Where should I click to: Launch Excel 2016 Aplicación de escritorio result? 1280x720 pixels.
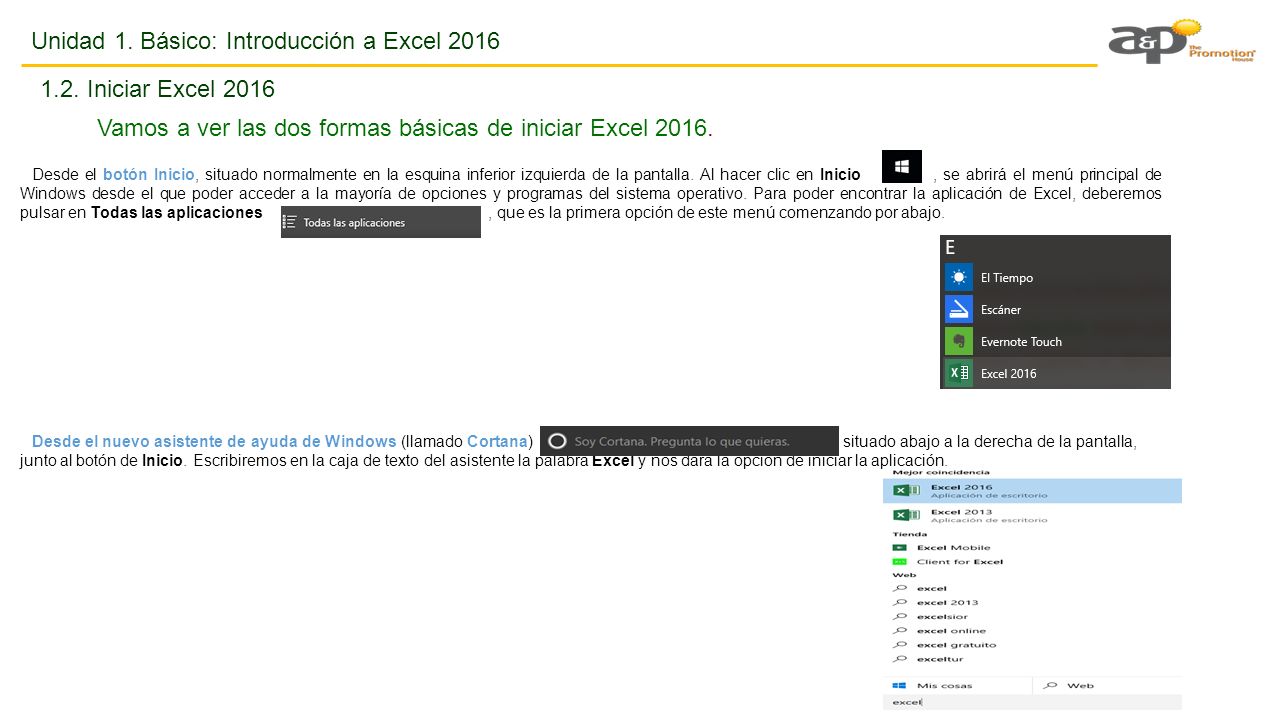coord(1032,491)
